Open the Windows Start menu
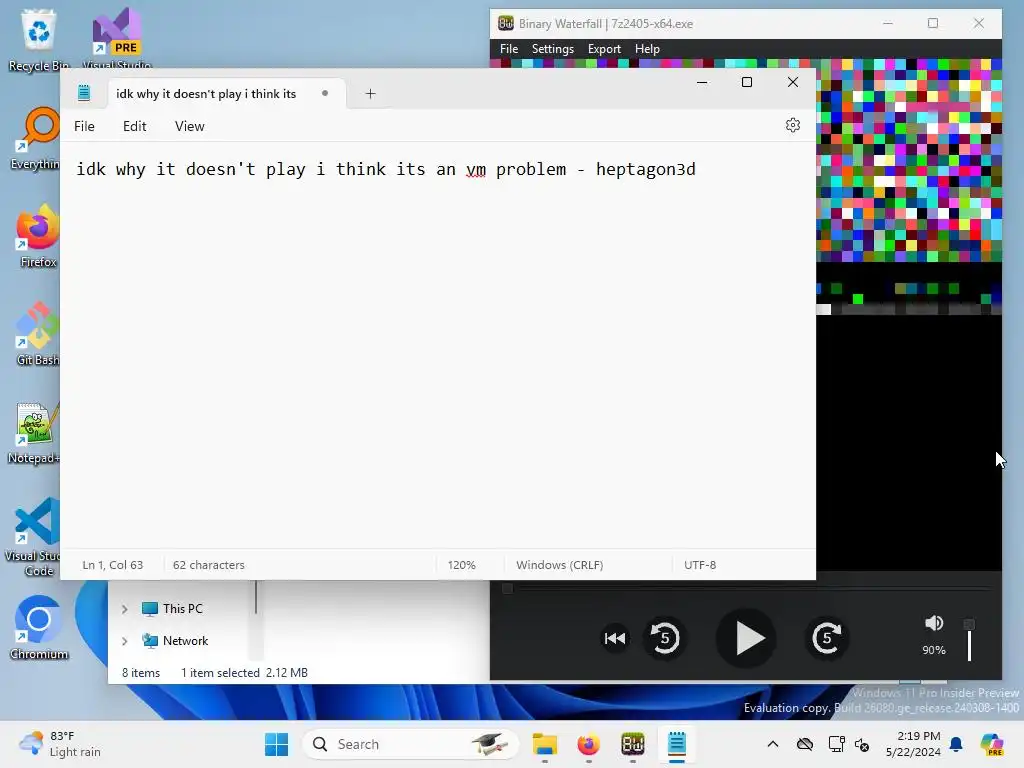The image size is (1024, 768). tap(276, 744)
